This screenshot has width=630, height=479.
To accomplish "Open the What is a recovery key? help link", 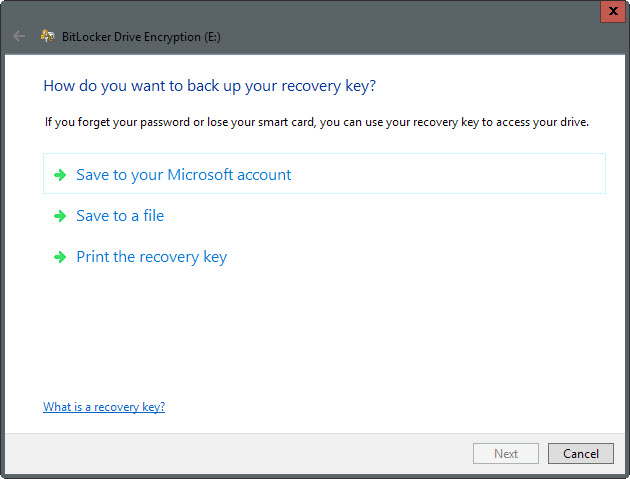I will (104, 407).
